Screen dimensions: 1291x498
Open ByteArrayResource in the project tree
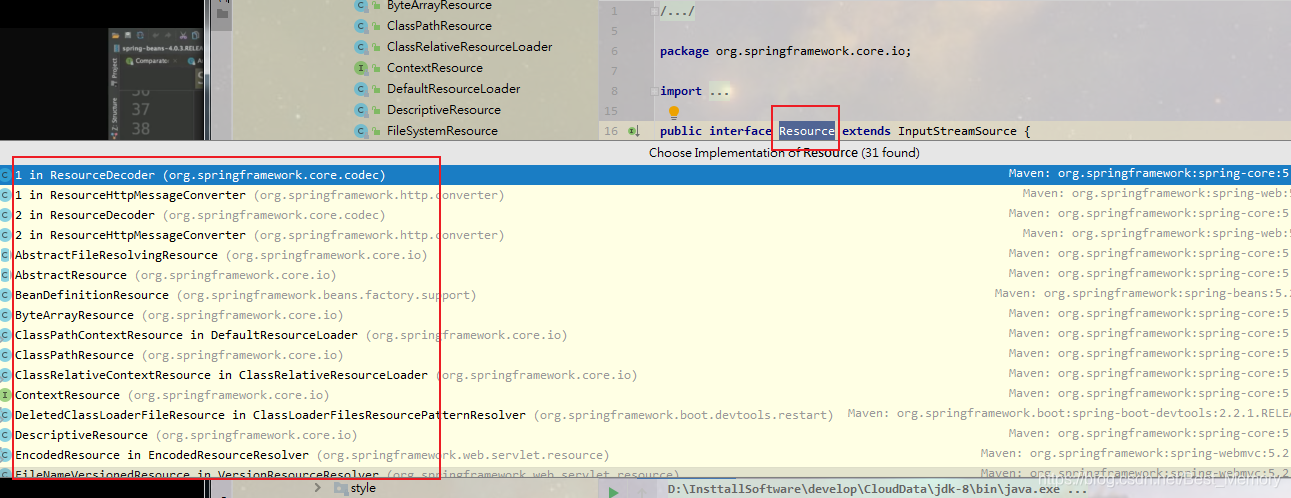[439, 5]
